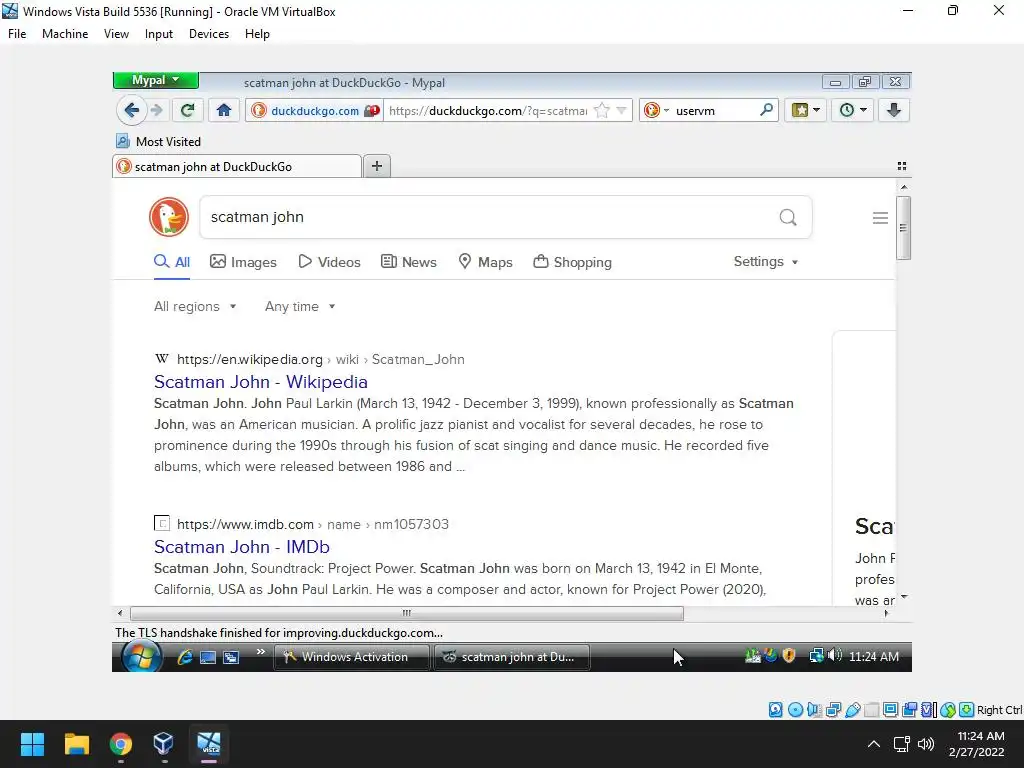Screen dimensions: 1024x768
Task: Click the Windows Activation taskbar button
Action: coord(351,657)
